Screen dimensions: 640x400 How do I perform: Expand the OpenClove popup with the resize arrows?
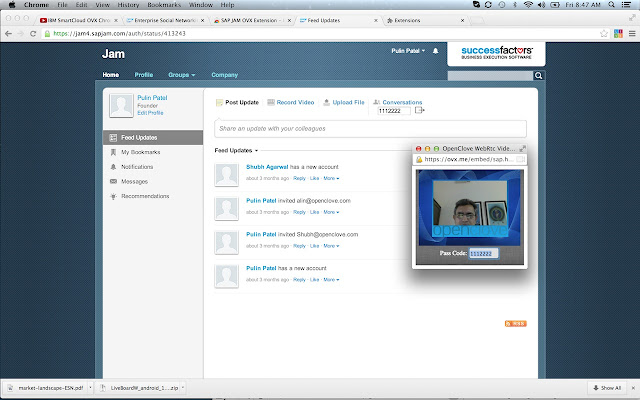522,149
